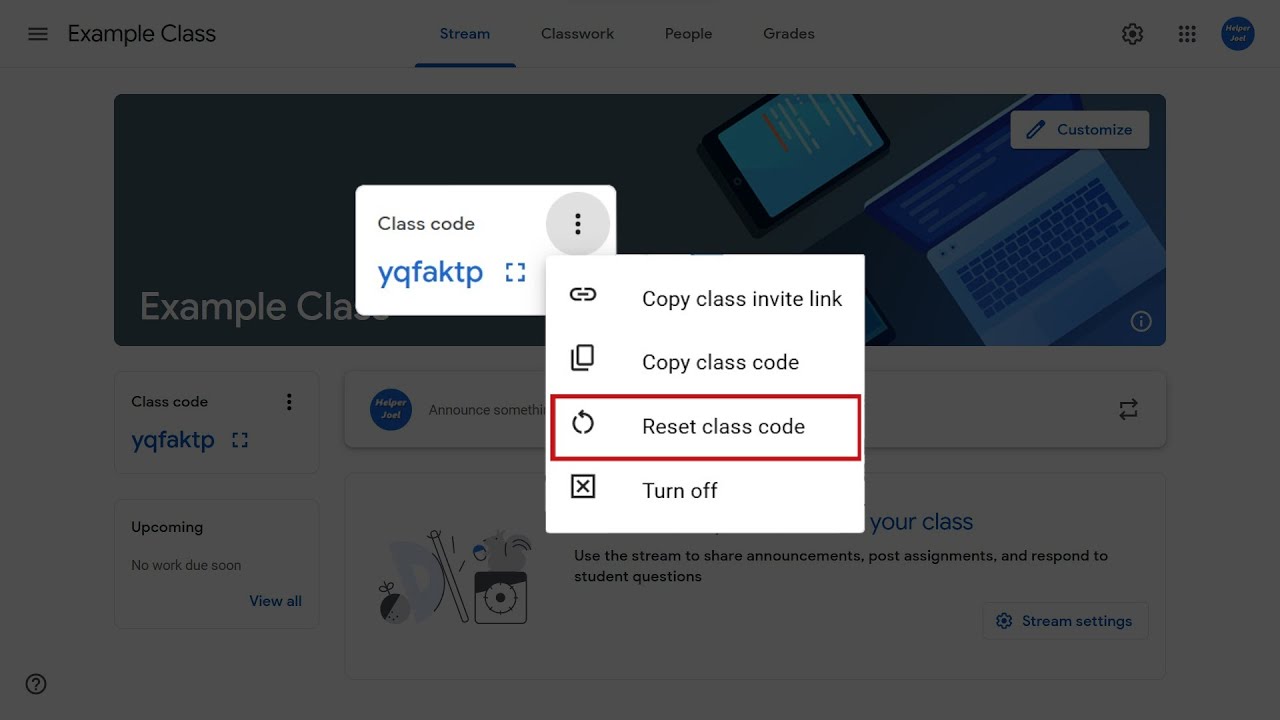The width and height of the screenshot is (1280, 720).
Task: Click the Helper Joel account avatar
Action: [x=1238, y=34]
